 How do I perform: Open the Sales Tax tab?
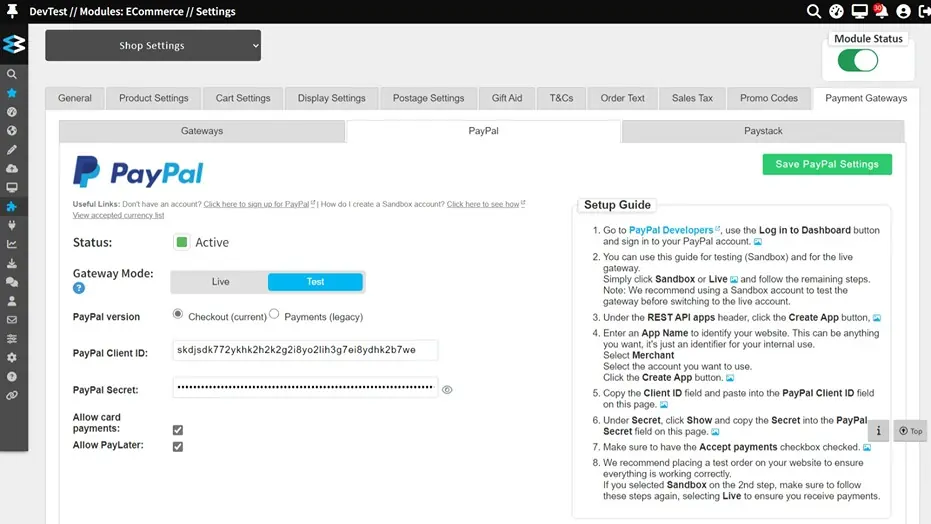point(692,99)
